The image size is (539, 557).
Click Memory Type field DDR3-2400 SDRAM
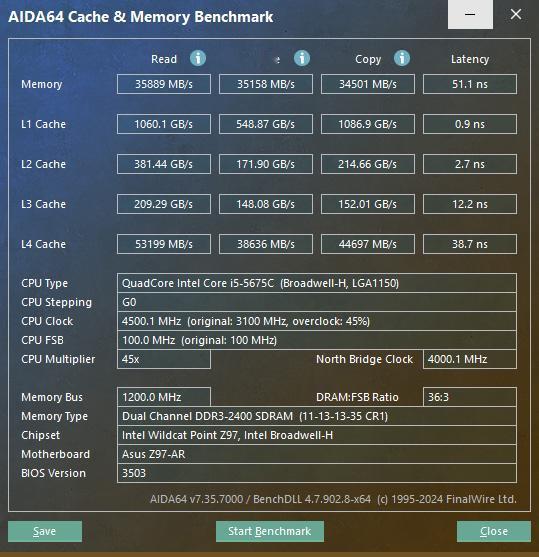pos(317,416)
